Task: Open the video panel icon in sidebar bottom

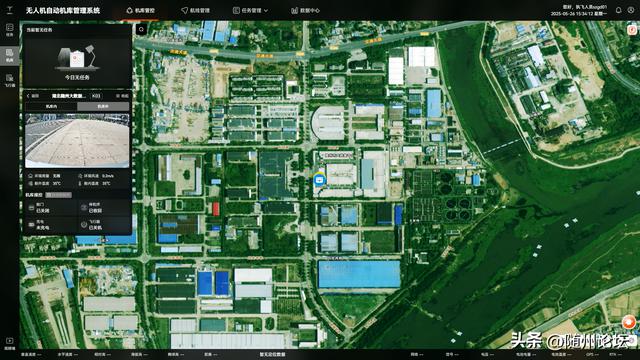Action: 9,343
